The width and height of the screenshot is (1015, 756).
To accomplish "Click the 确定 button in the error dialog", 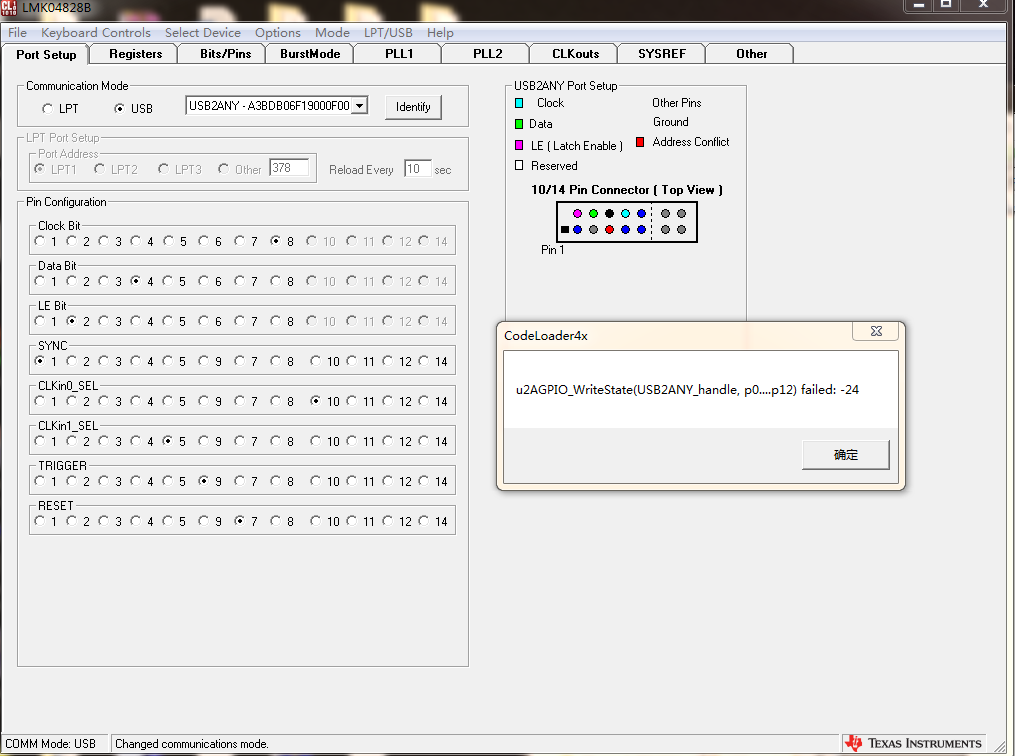I will point(845,454).
